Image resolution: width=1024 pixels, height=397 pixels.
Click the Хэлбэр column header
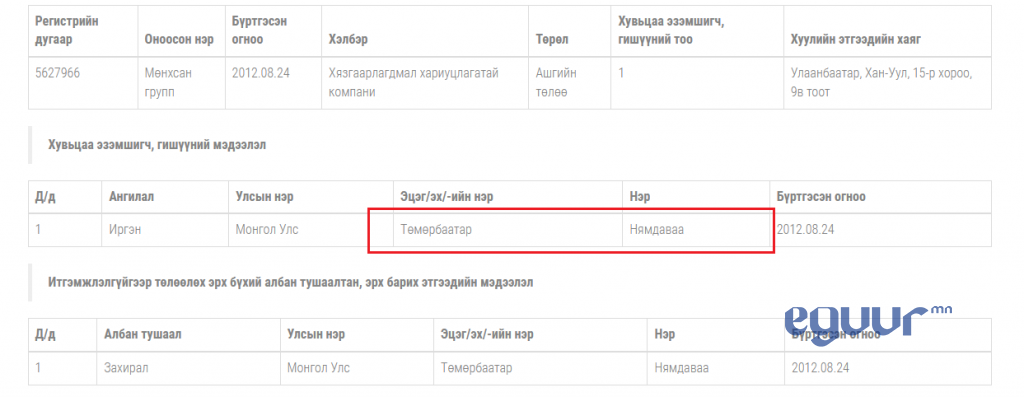348,39
